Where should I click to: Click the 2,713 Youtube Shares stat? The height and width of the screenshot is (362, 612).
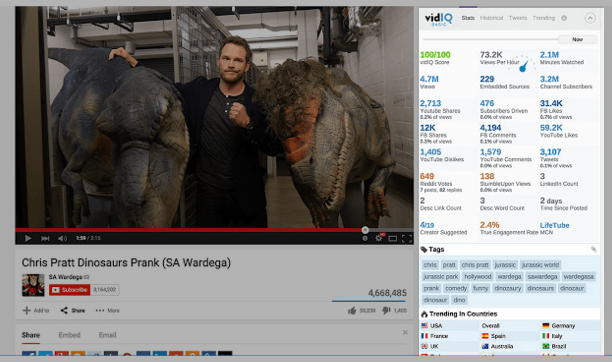point(440,110)
